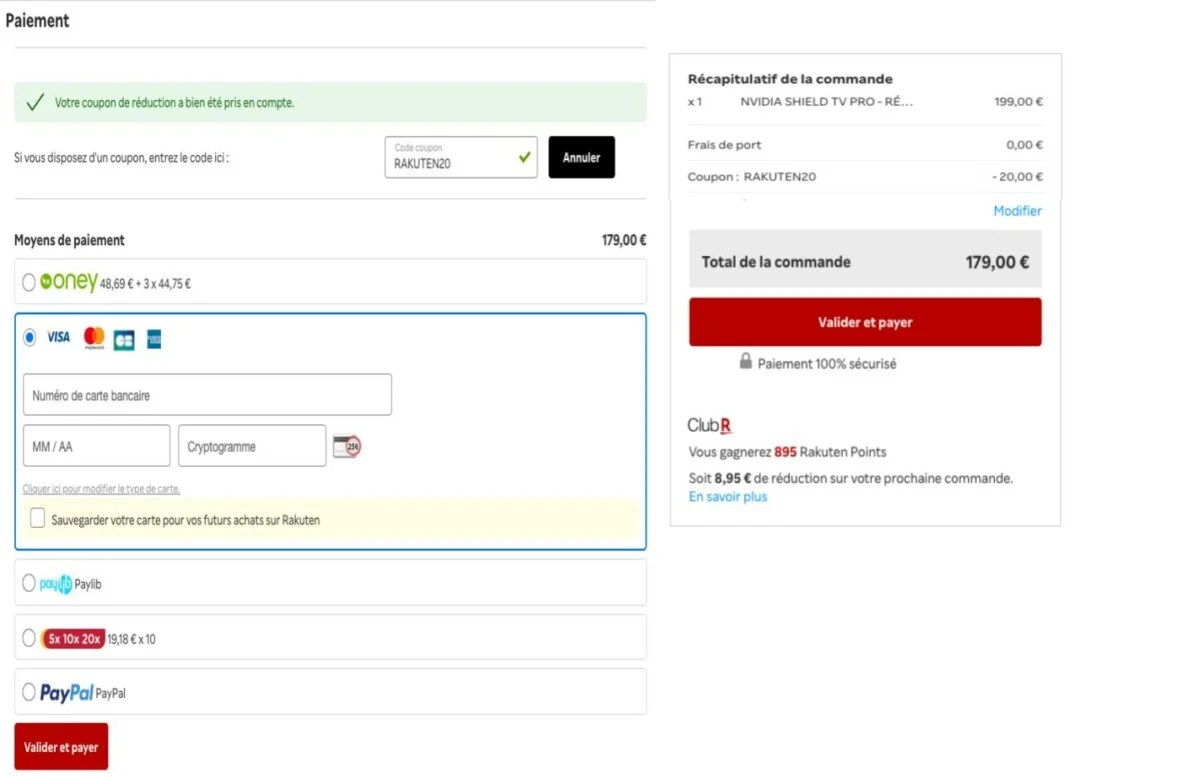Click the 179,00 € amount beside Moyens de paiement
Image resolution: width=1200 pixels, height=777 pixels.
[624, 240]
